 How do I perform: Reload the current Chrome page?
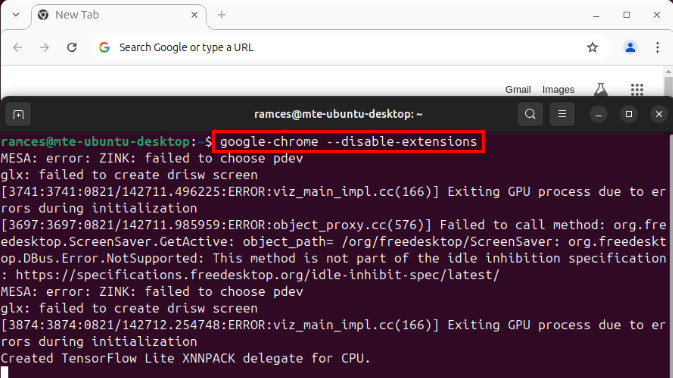pos(72,47)
